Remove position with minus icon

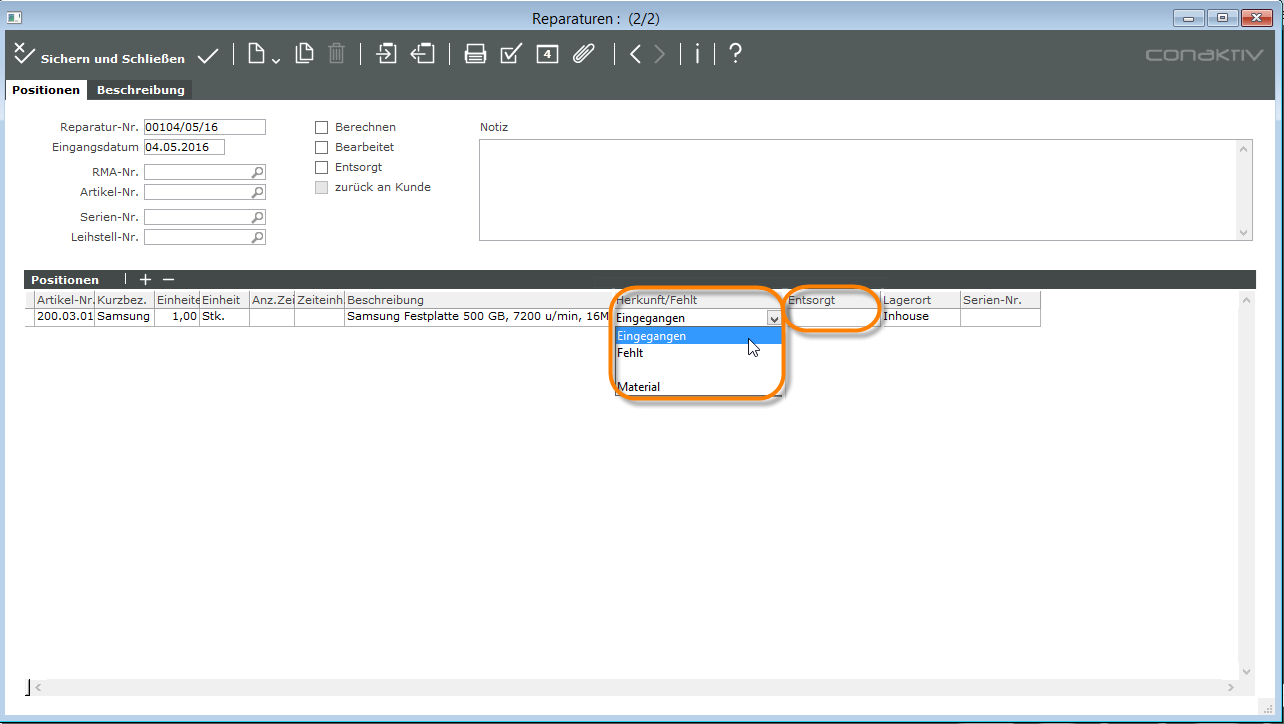[168, 280]
